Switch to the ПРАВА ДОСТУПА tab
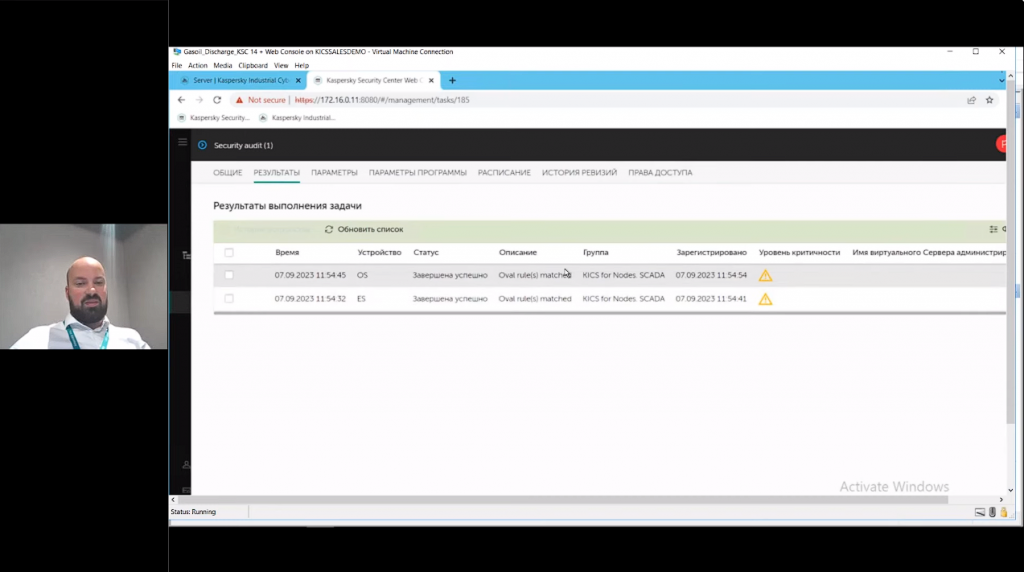 click(660, 172)
